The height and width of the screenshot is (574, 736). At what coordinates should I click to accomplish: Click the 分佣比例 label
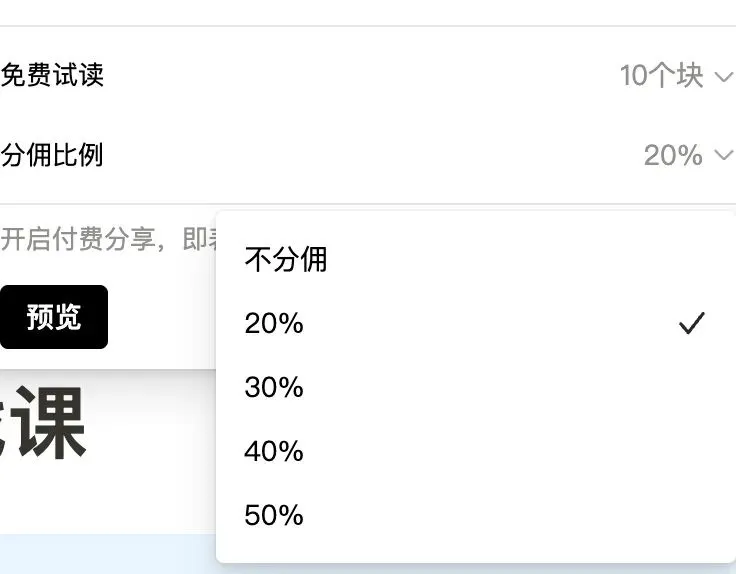[52, 155]
